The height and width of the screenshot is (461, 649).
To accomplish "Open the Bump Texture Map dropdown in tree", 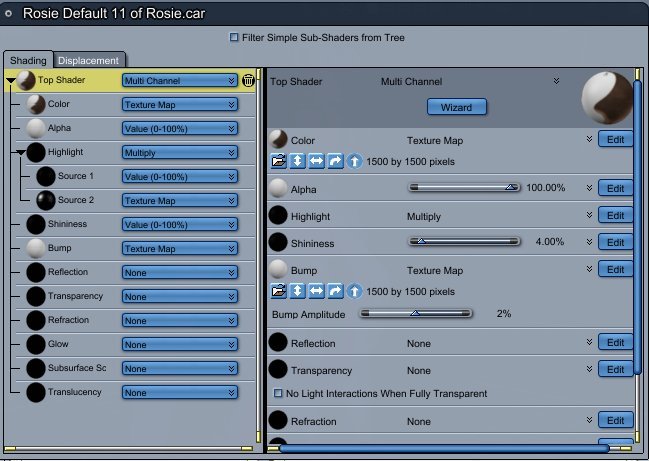I will (x=180, y=249).
